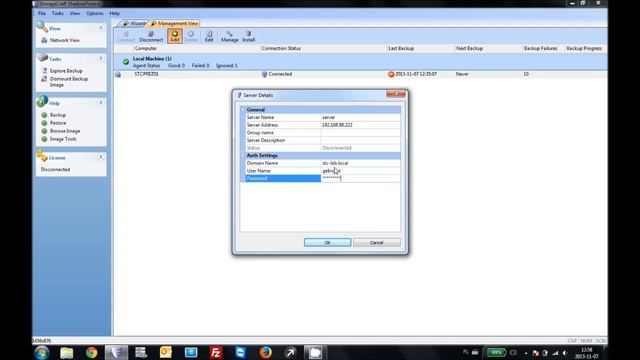Click the Install toolbar icon
Image resolution: width=640 pixels, height=360 pixels.
click(248, 36)
